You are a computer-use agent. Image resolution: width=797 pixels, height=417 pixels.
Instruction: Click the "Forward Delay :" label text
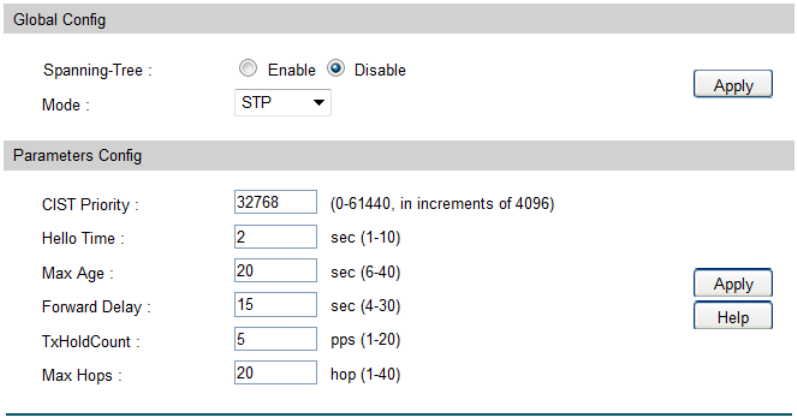pyautogui.click(x=90, y=307)
